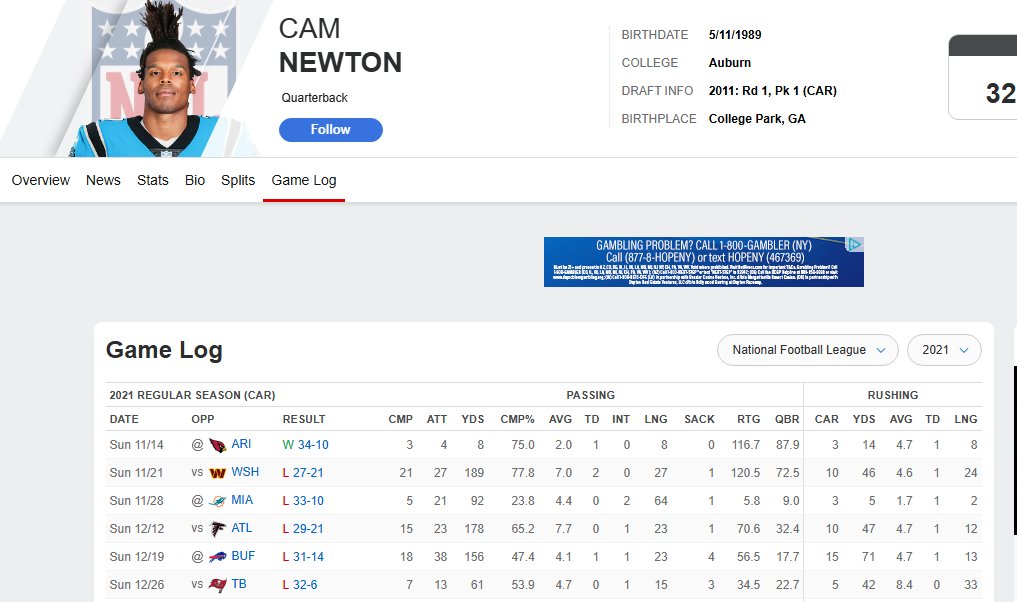Screen dimensions: 1017x602
Task: Click the Miami Dolphins team logo
Action: pos(217,501)
